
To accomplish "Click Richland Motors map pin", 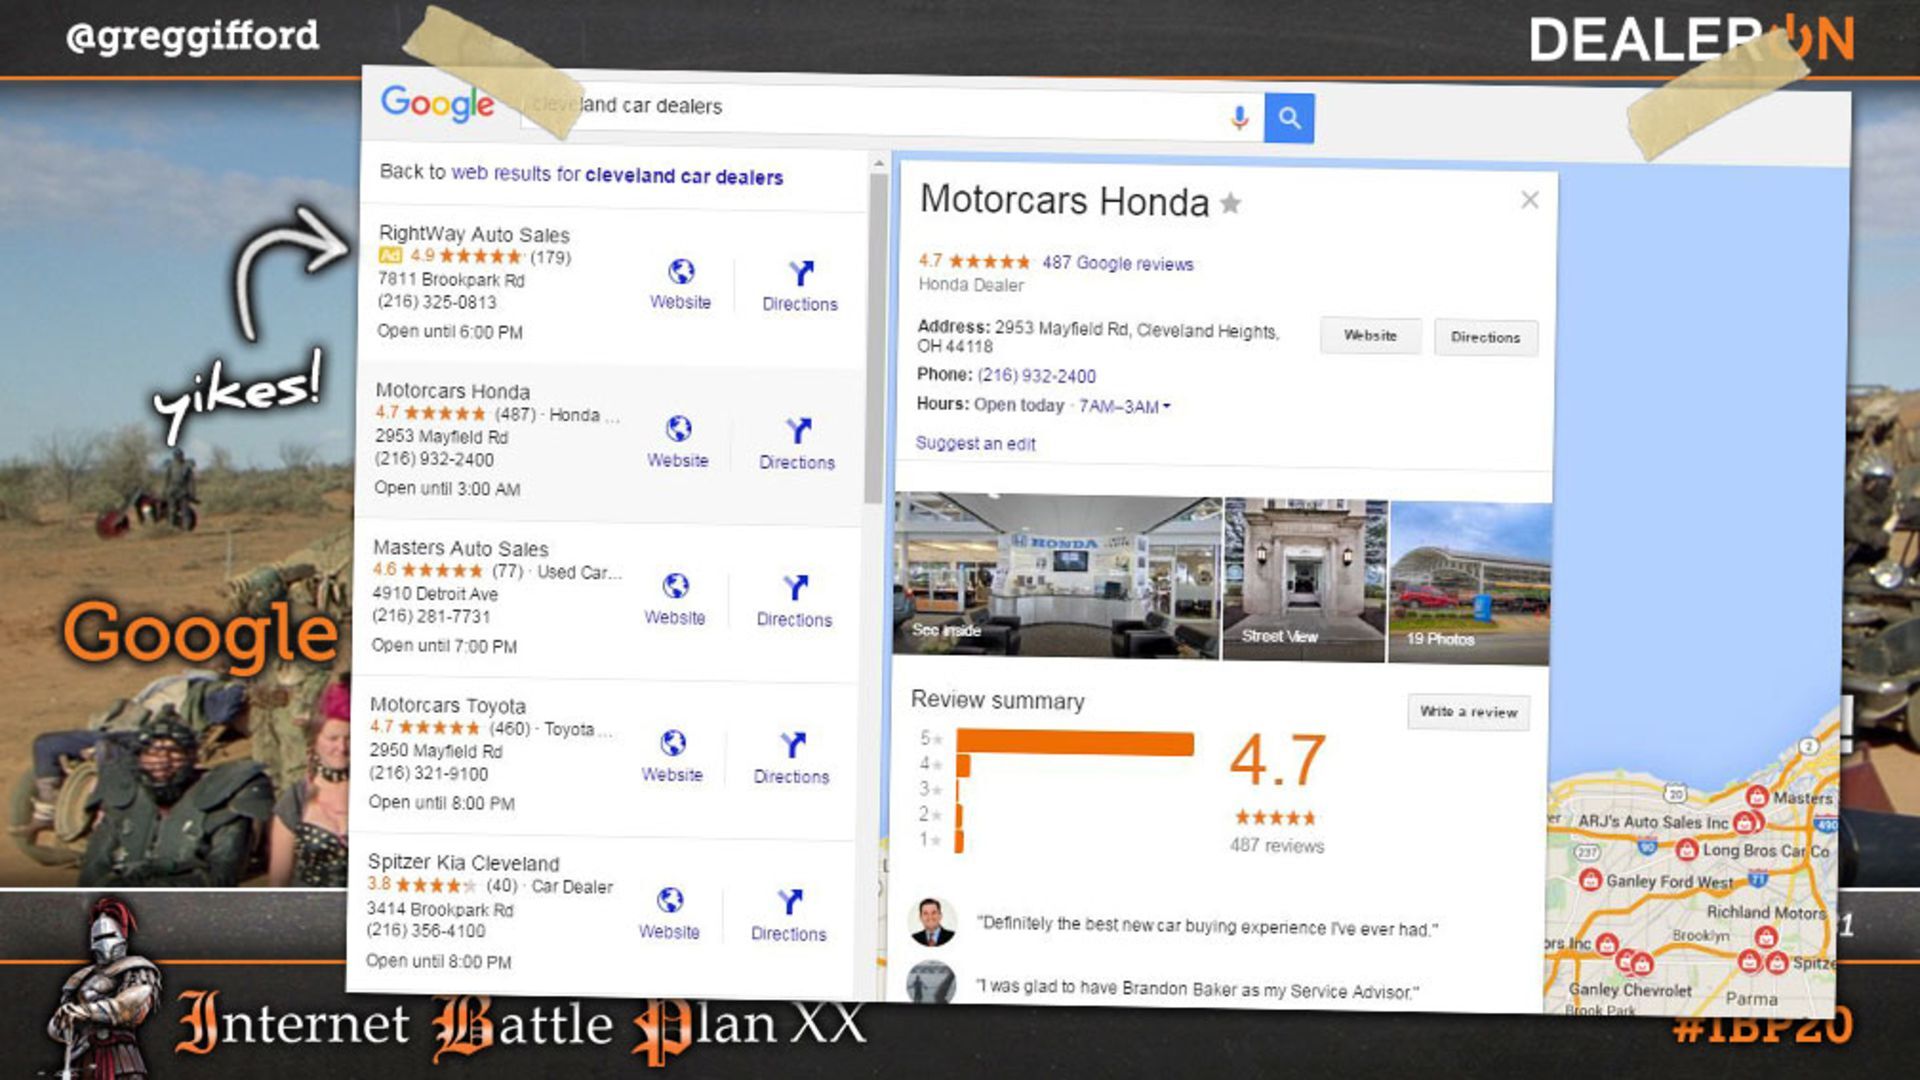I will coord(1766,937).
